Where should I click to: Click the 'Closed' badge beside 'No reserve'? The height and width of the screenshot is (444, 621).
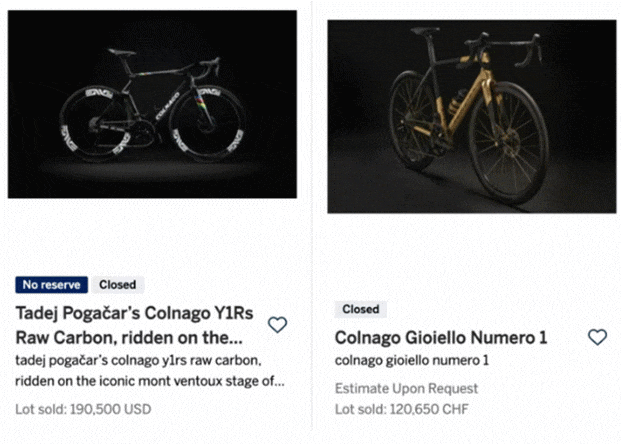[x=118, y=285]
